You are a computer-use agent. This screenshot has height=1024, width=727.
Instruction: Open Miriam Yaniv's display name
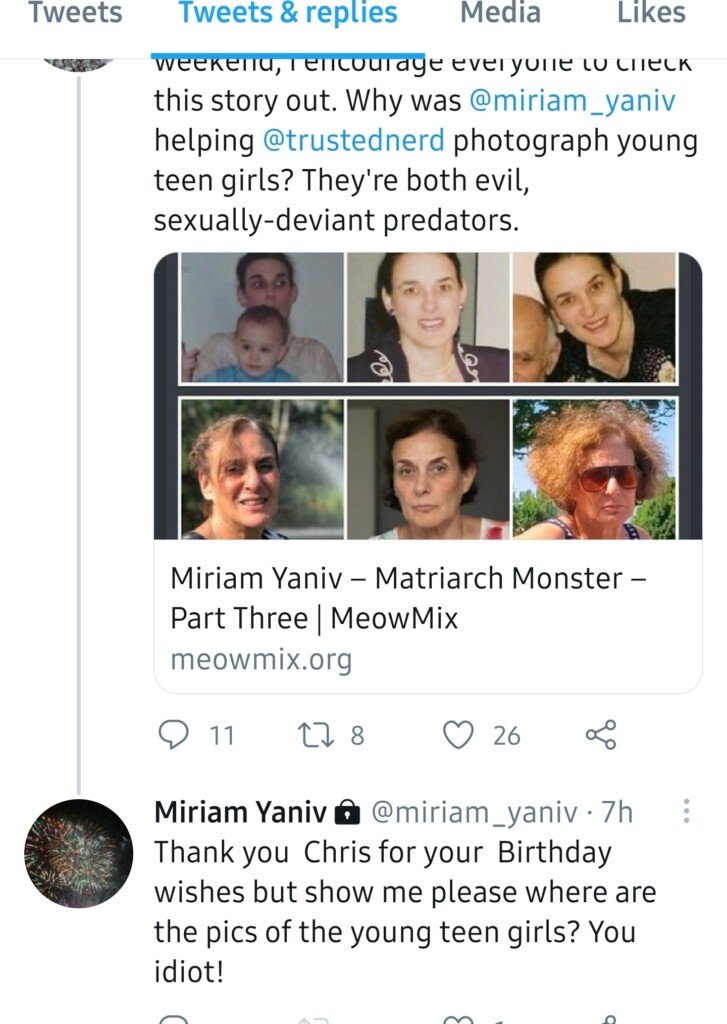(240, 812)
